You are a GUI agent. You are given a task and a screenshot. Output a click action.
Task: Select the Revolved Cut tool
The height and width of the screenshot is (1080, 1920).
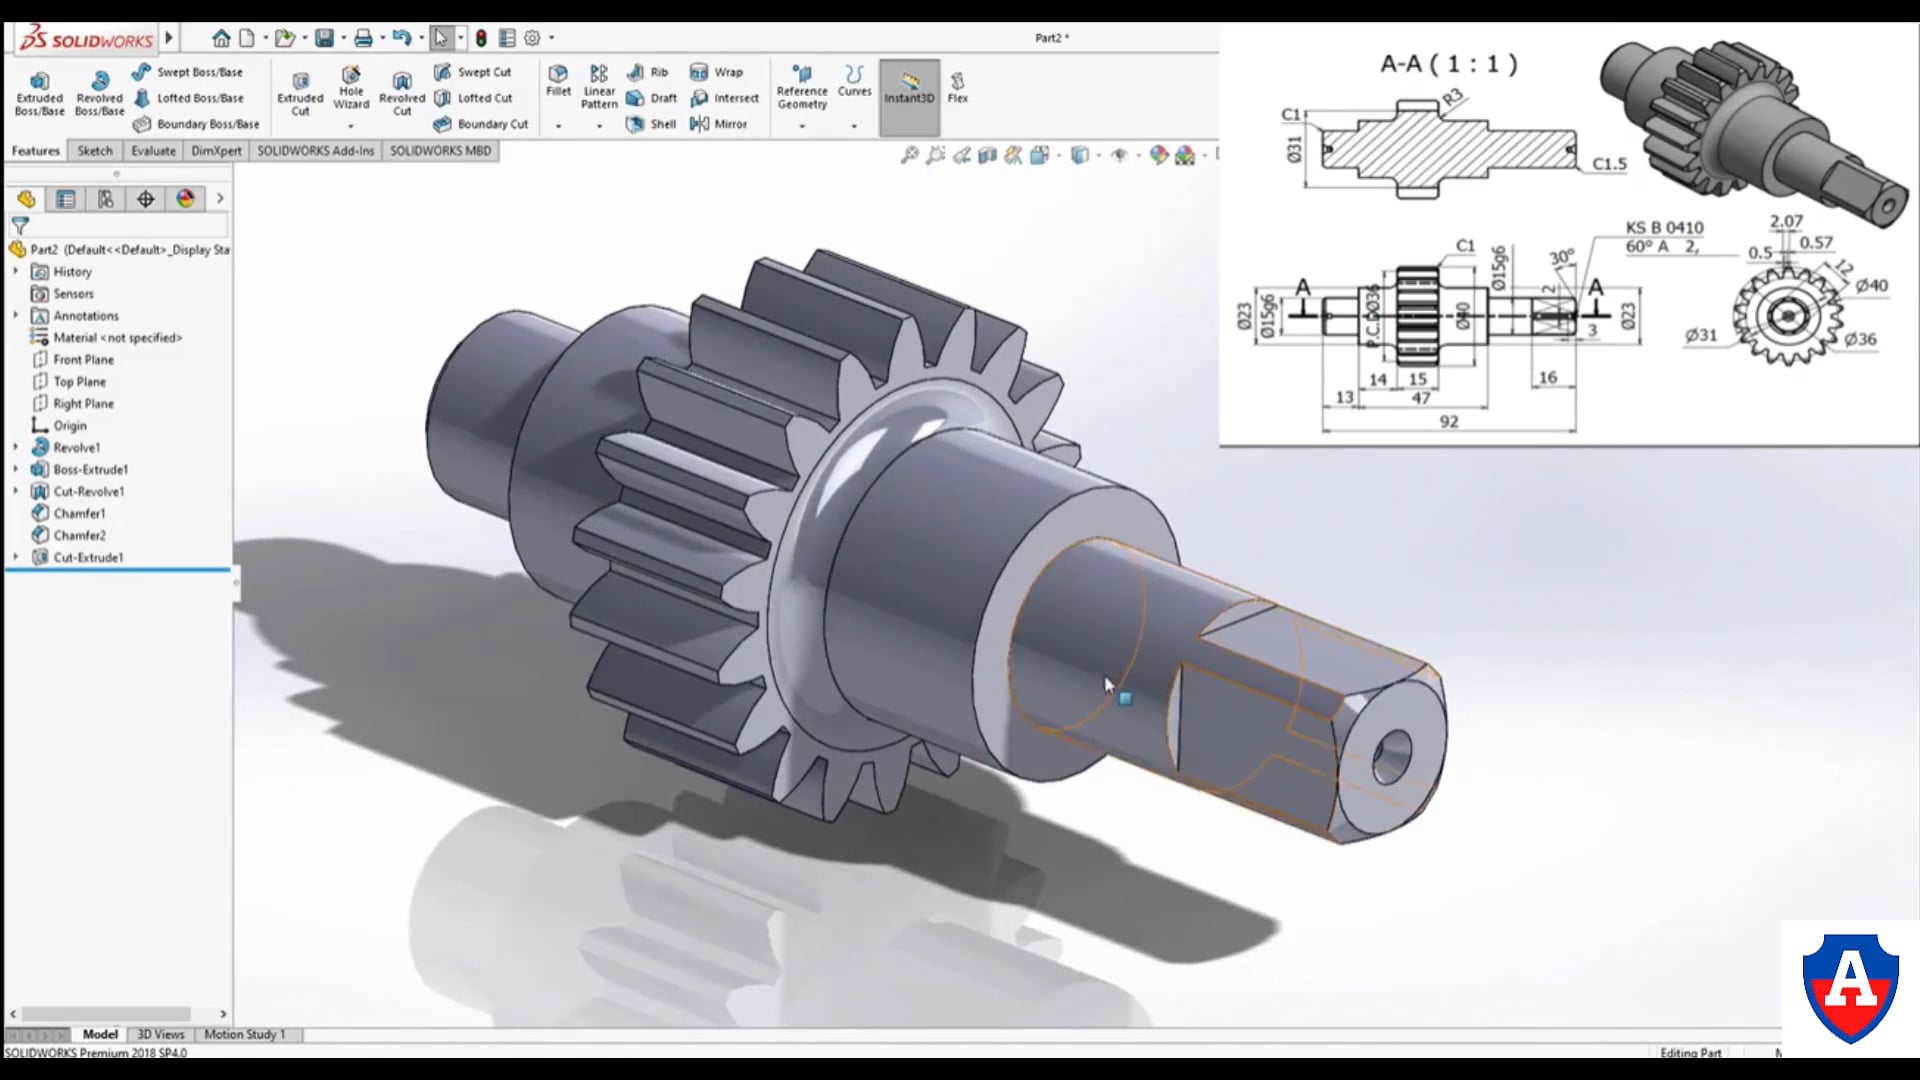tap(402, 94)
